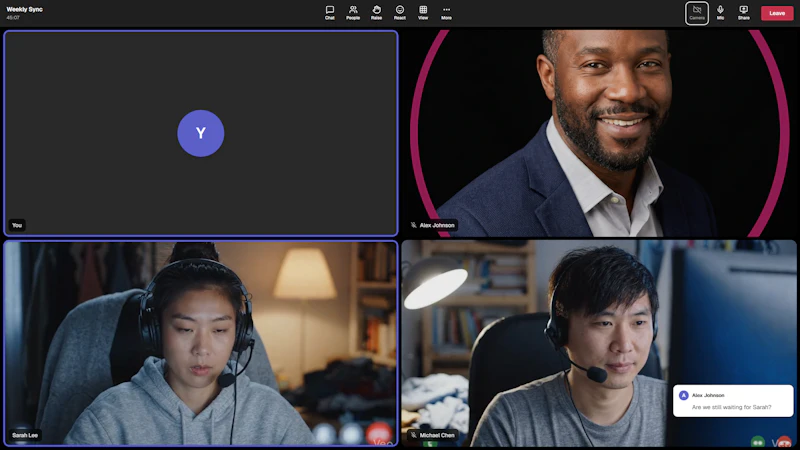Select Alex Johnson's video tile
The width and height of the screenshot is (800, 450).
(x=598, y=133)
